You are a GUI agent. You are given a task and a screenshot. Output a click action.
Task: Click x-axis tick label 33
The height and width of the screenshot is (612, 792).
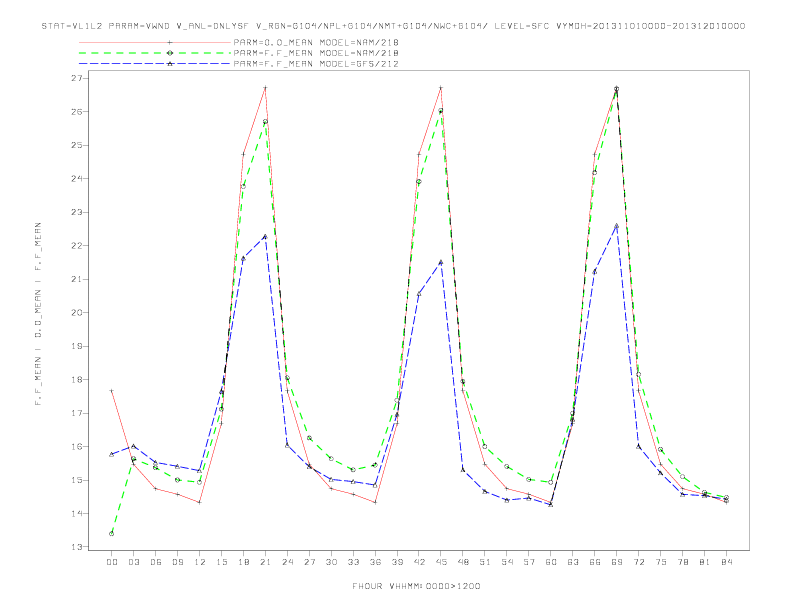[x=353, y=562]
